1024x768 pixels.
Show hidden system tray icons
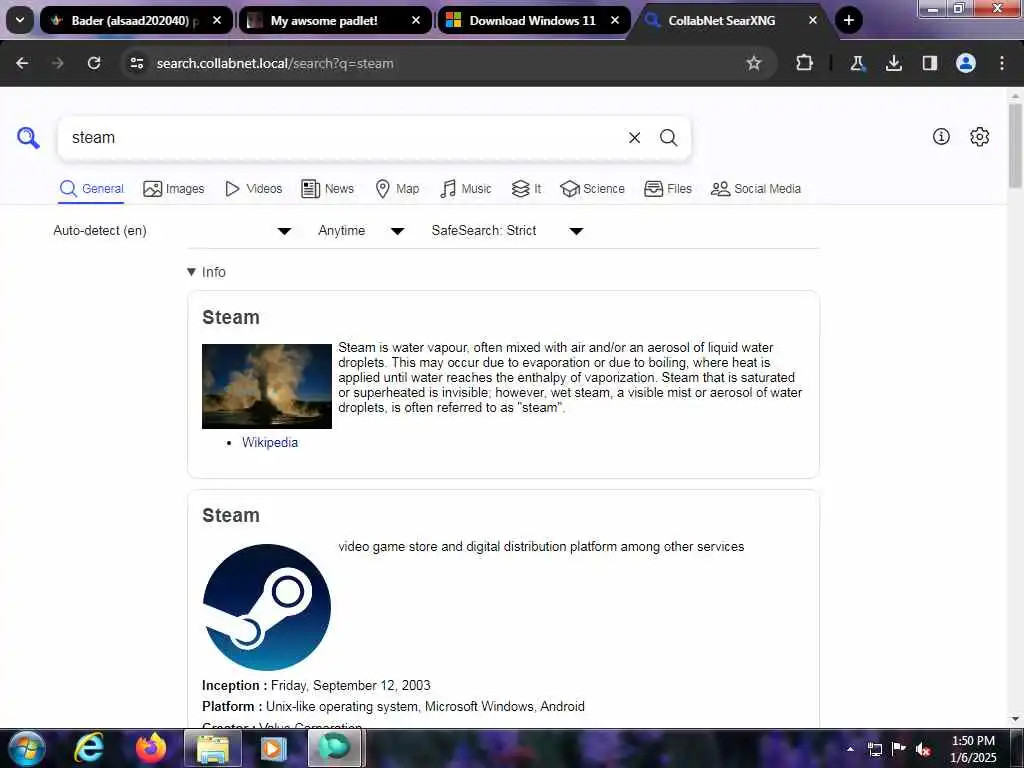850,749
